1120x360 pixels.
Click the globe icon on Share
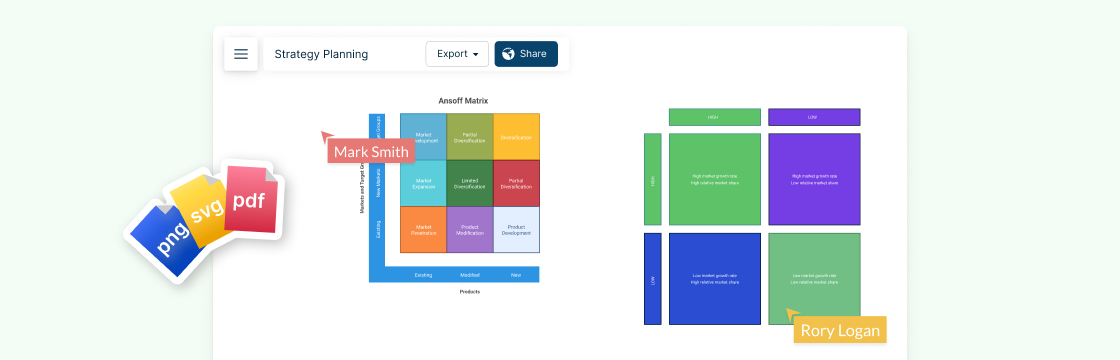[x=509, y=54]
